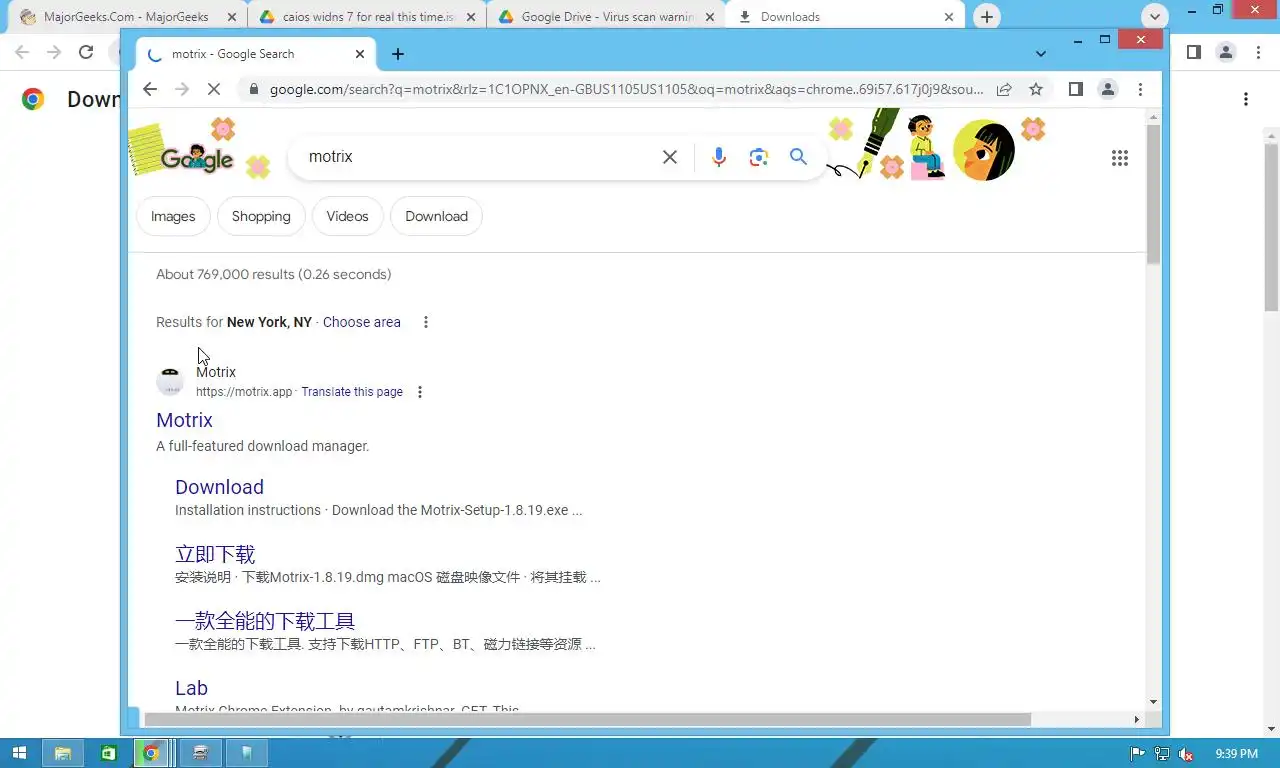Viewport: 1280px width, 768px height.
Task: Start voice search with the microphone icon
Action: [718, 157]
